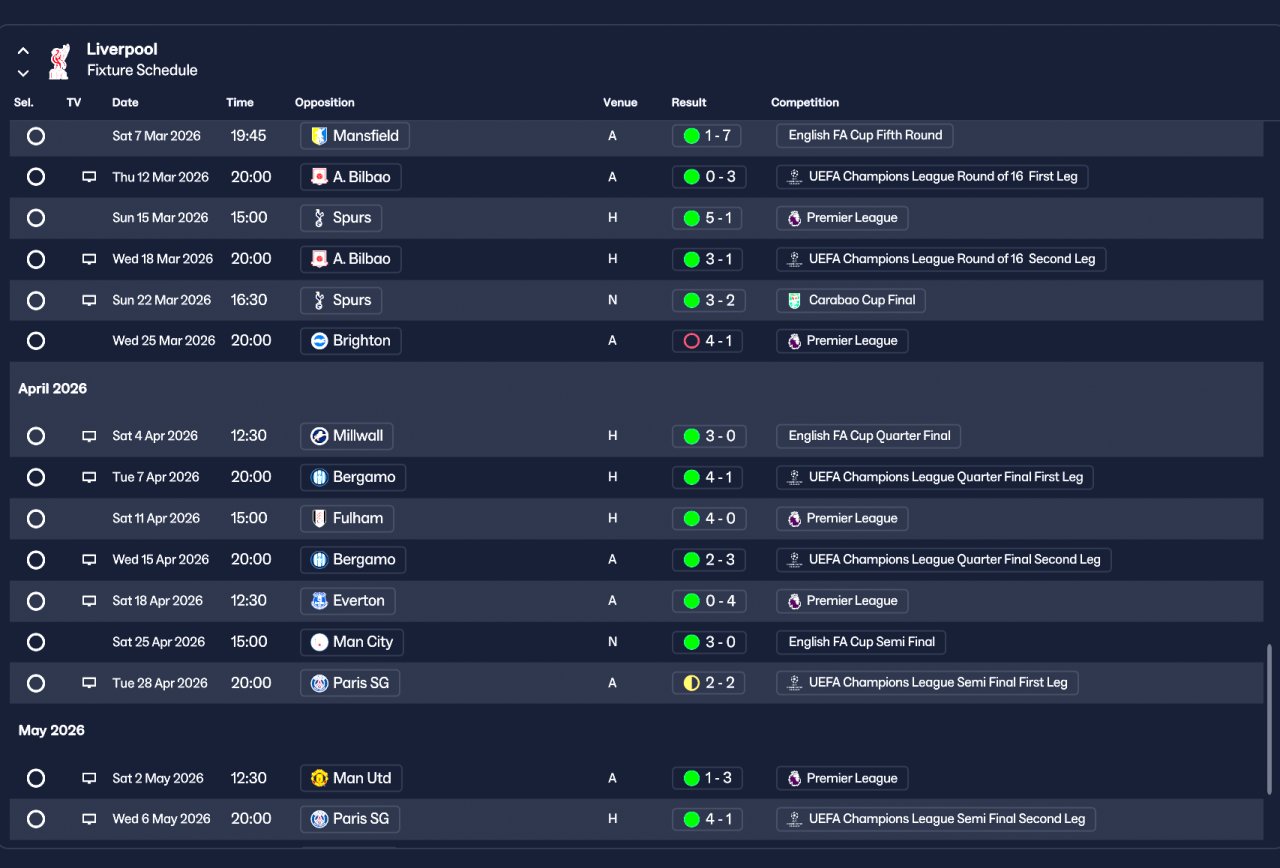Click the Result column header
Image resolution: width=1280 pixels, height=868 pixels.
point(689,103)
